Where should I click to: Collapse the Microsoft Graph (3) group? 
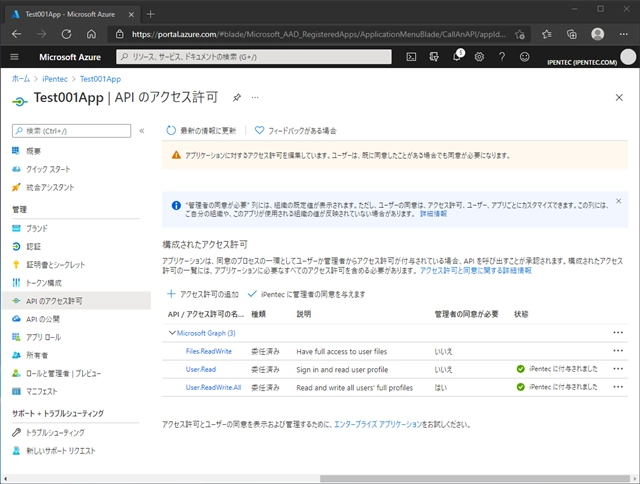[172, 333]
